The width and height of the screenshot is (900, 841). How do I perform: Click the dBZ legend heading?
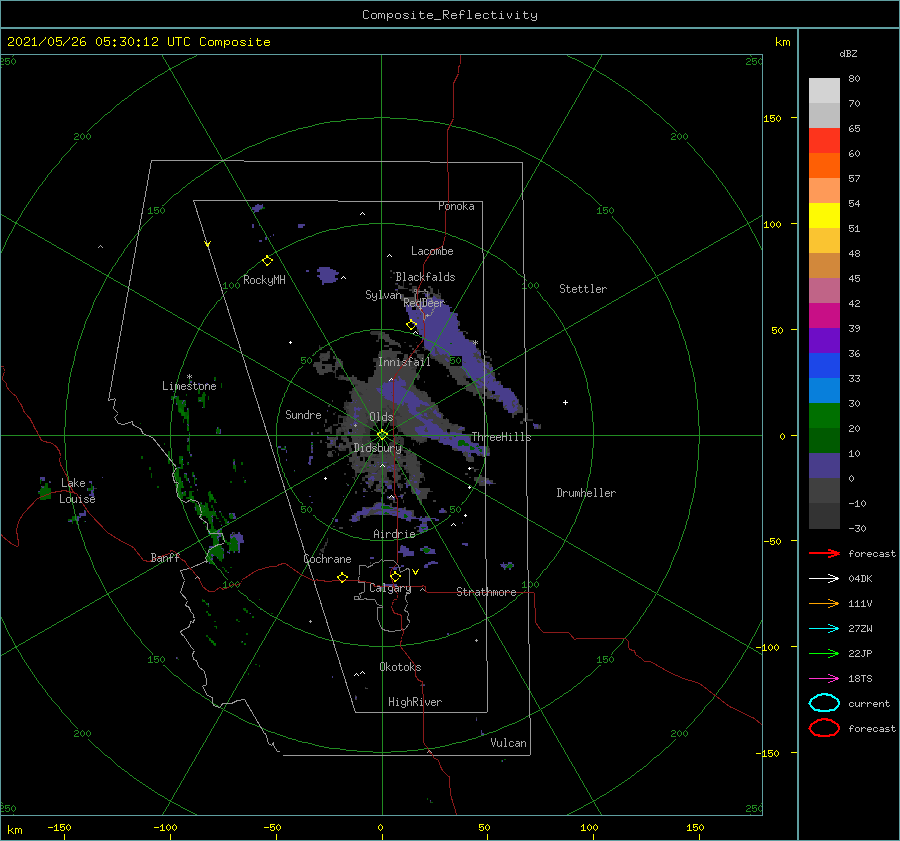[x=848, y=53]
